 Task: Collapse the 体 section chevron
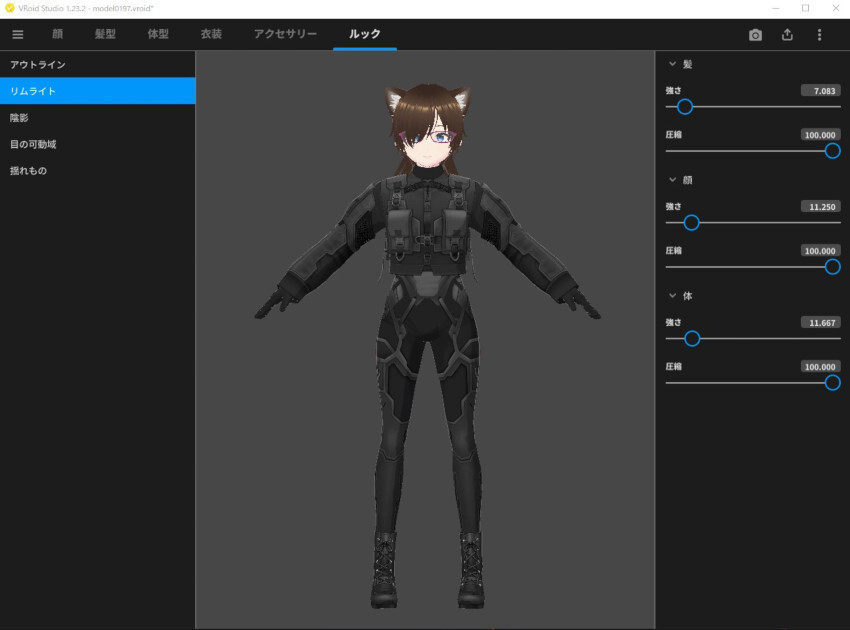[x=672, y=296]
